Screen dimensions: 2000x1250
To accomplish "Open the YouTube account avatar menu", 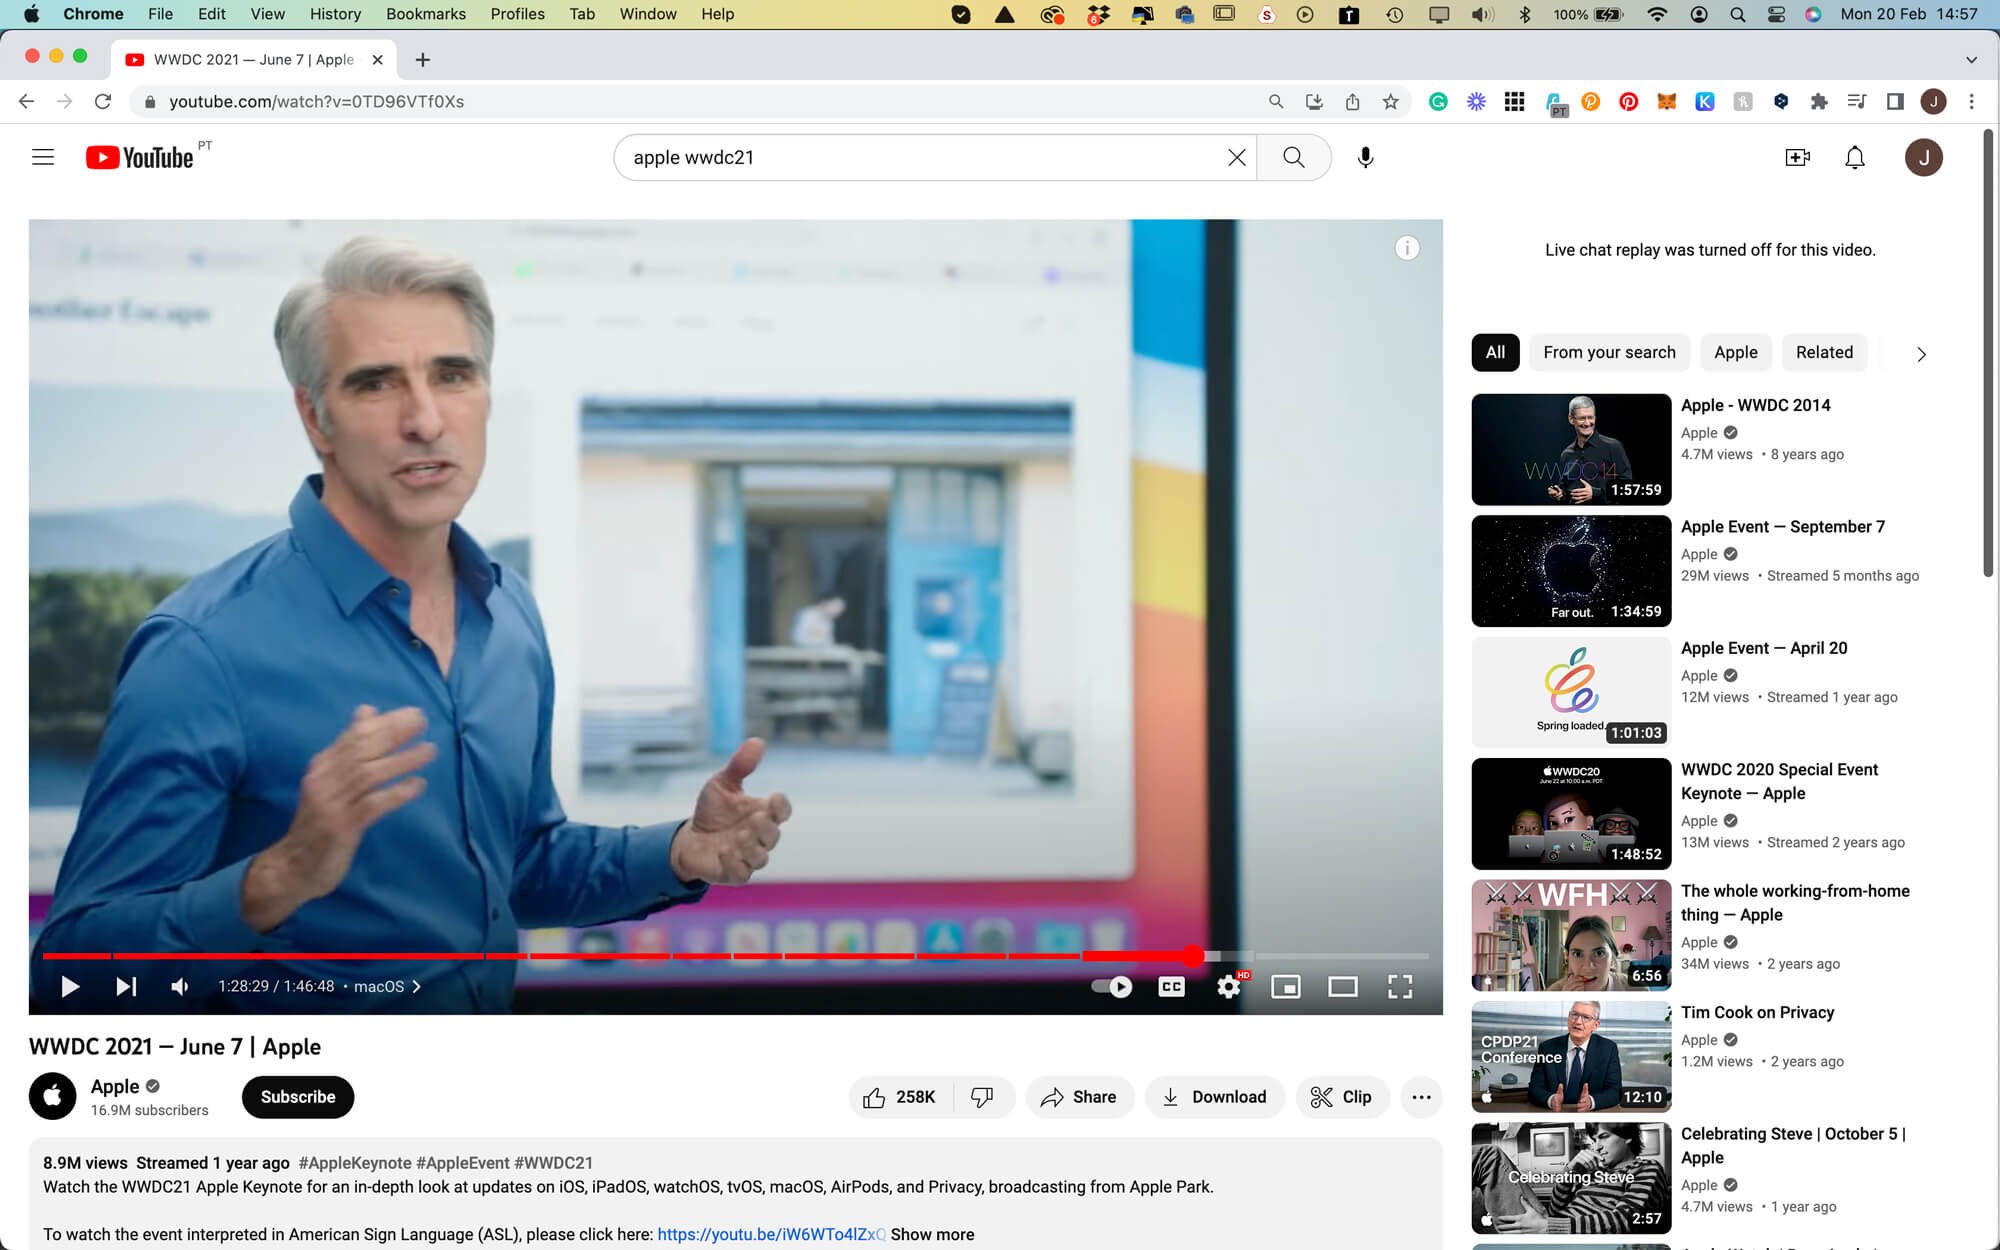I will point(1923,157).
